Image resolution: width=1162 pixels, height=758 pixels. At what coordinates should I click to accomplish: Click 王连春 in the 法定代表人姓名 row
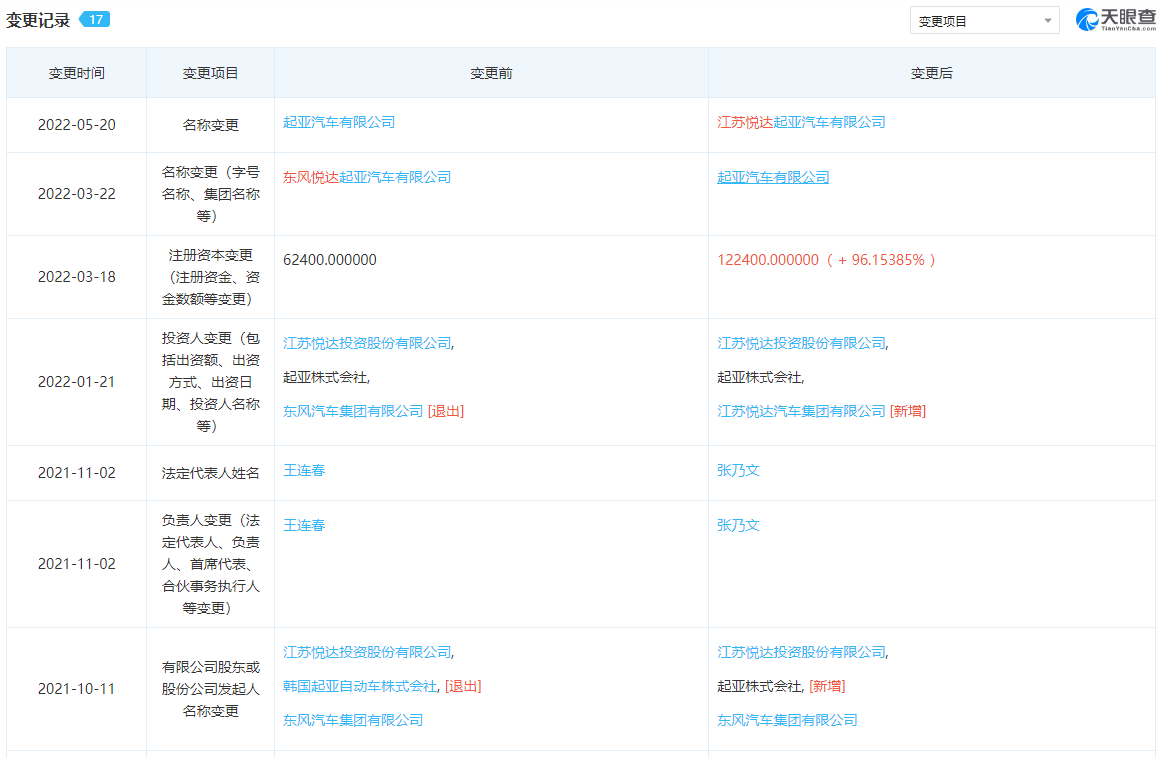(x=304, y=470)
